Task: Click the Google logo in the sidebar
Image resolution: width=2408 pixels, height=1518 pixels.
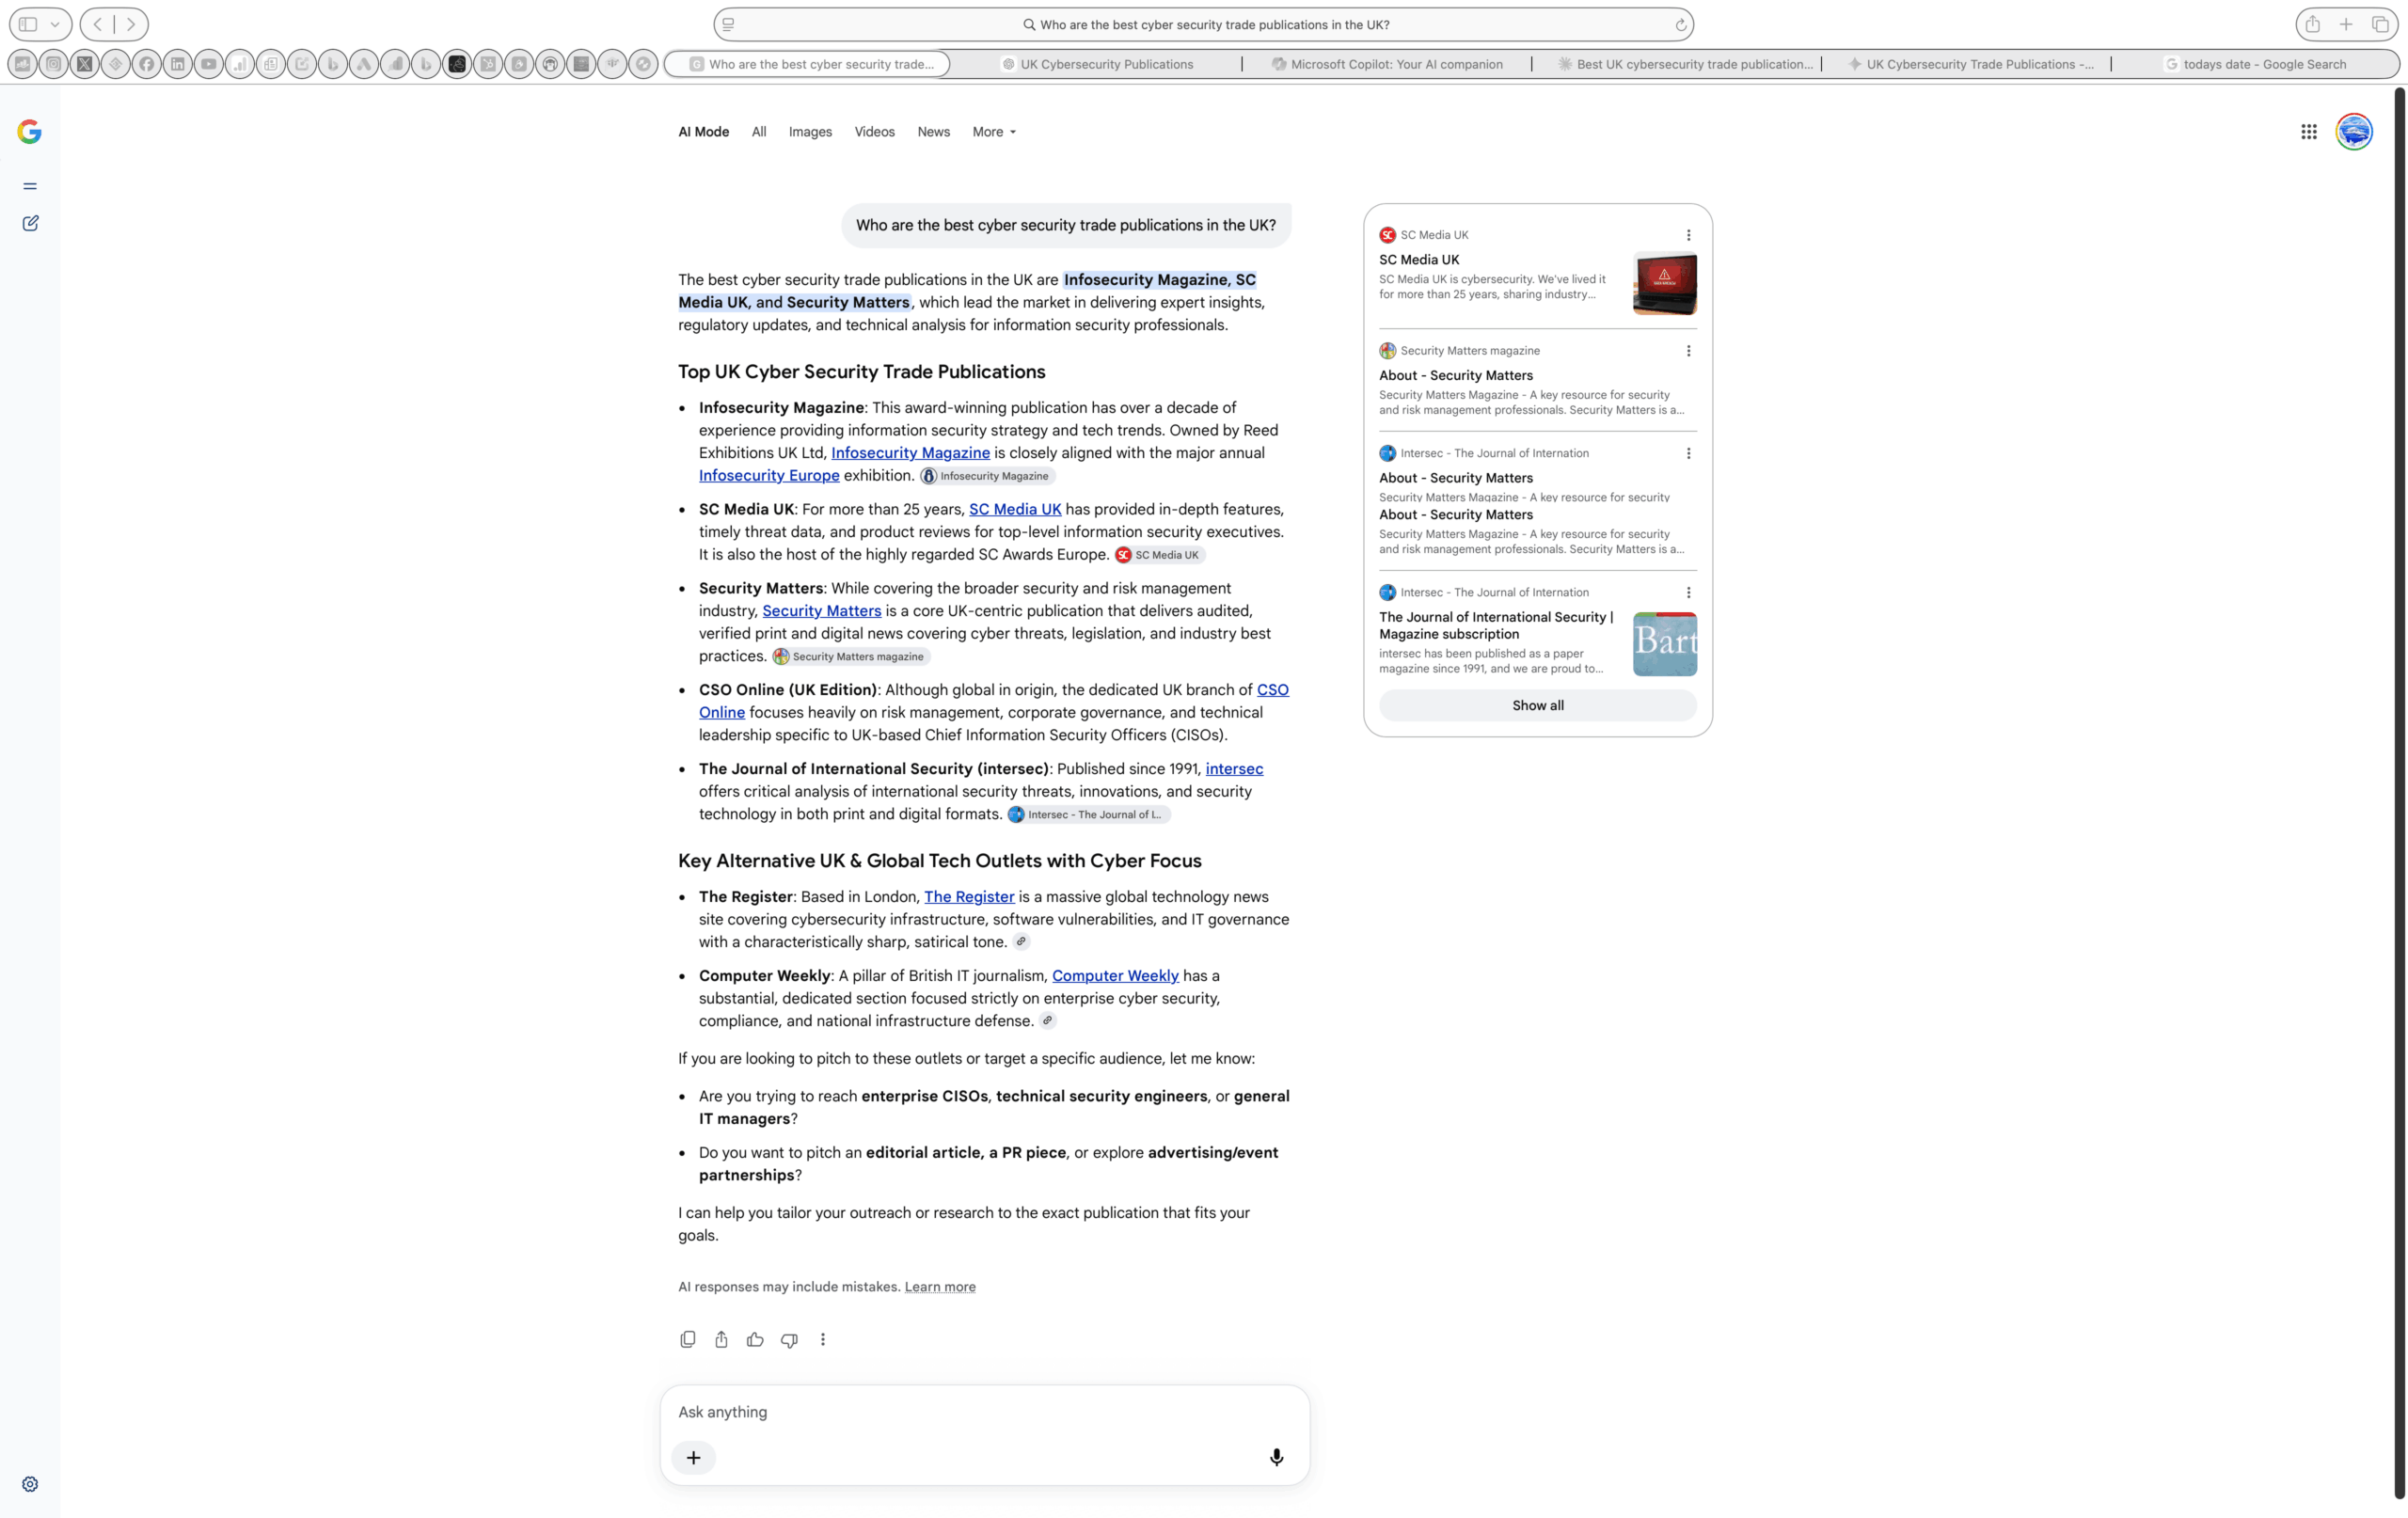Action: click(30, 132)
